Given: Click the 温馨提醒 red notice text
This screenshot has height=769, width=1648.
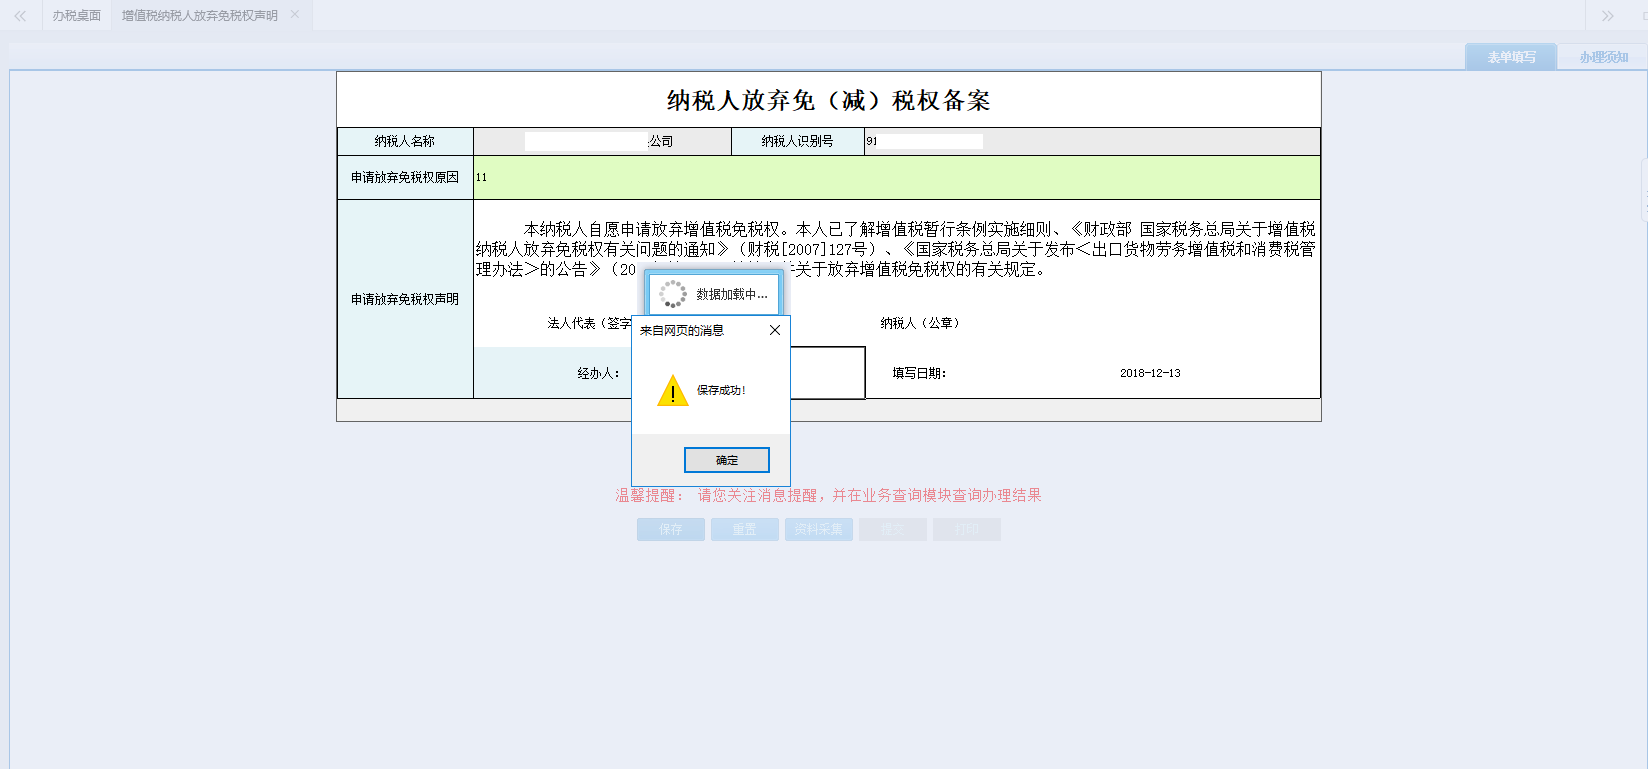Looking at the screenshot, I should pyautogui.click(x=828, y=495).
